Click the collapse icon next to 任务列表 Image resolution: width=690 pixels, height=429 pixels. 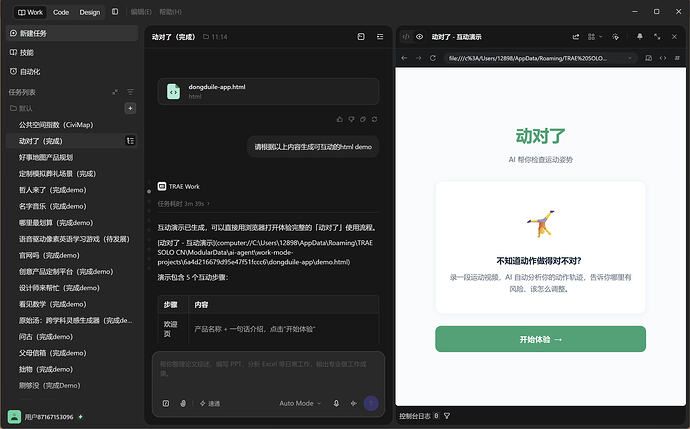(x=115, y=92)
